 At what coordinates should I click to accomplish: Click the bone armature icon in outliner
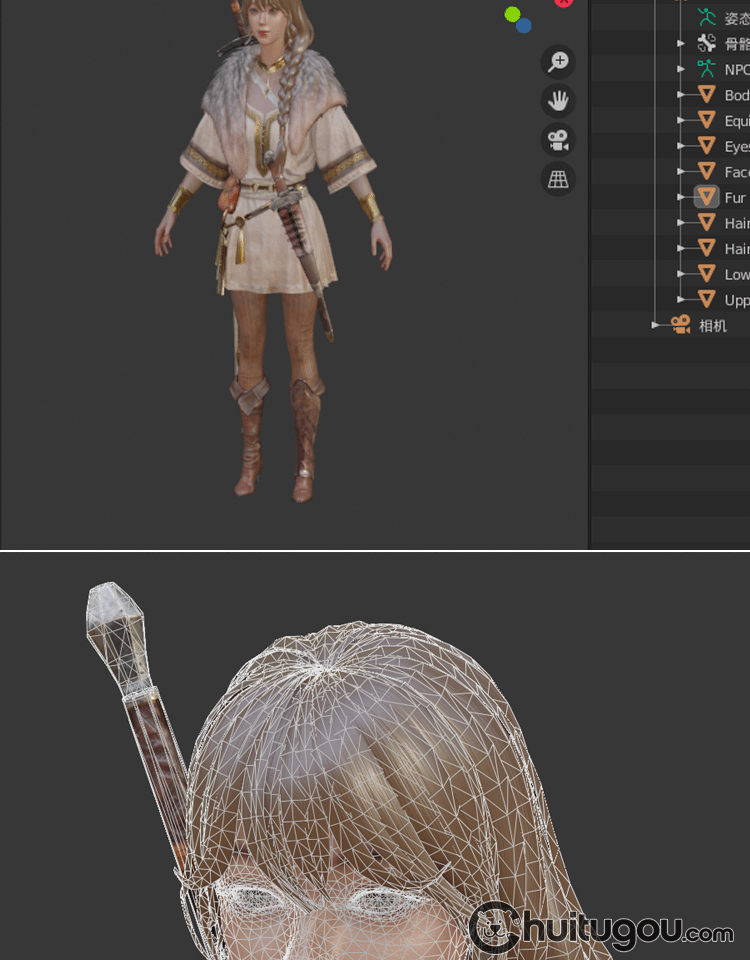pos(707,43)
